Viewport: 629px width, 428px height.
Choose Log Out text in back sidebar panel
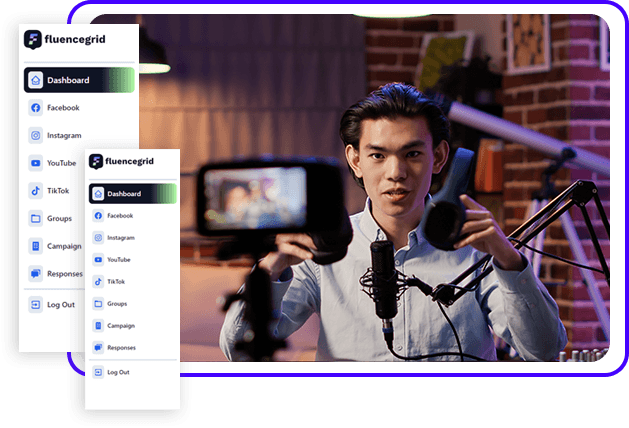coord(61,305)
